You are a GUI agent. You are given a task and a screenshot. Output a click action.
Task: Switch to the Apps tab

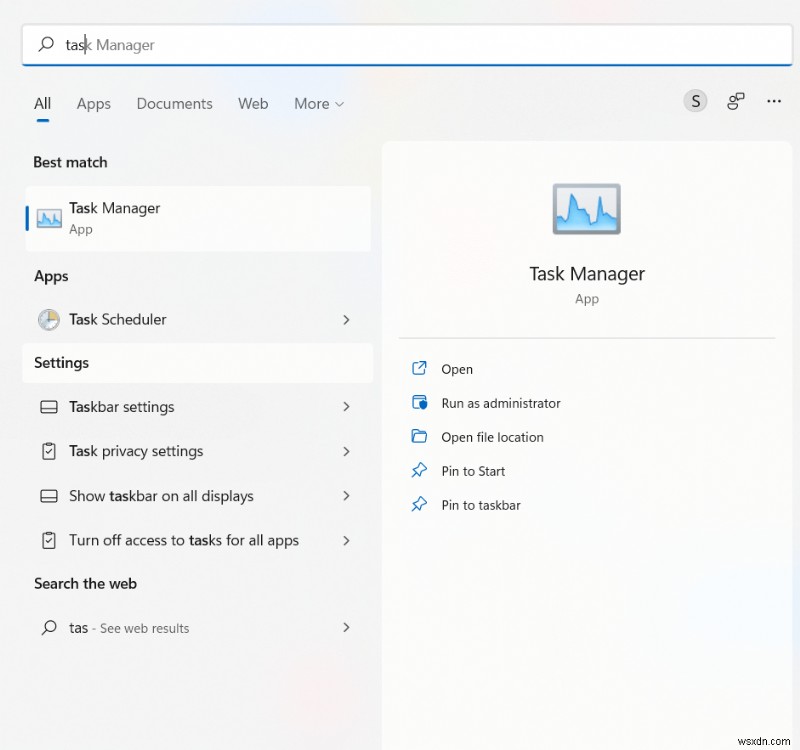click(93, 103)
